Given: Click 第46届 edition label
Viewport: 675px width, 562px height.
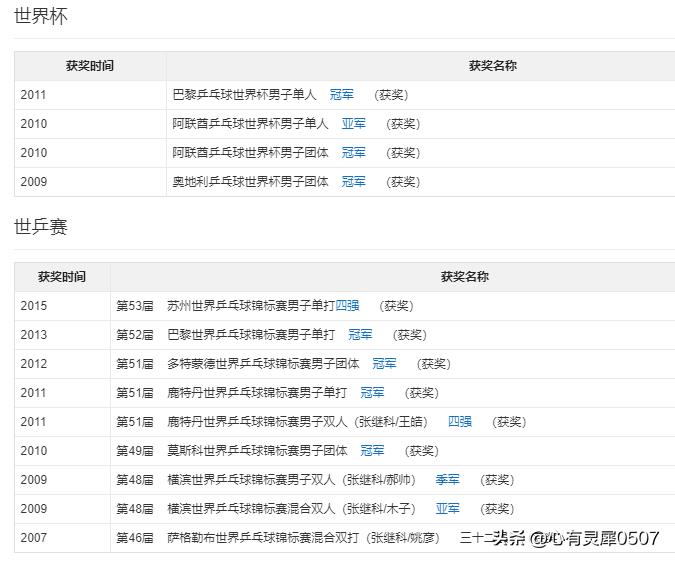Looking at the screenshot, I should pos(135,538).
